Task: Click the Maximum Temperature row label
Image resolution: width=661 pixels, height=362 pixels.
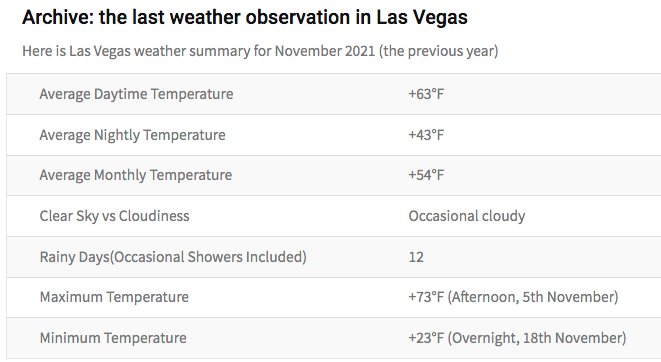Action: (114, 297)
